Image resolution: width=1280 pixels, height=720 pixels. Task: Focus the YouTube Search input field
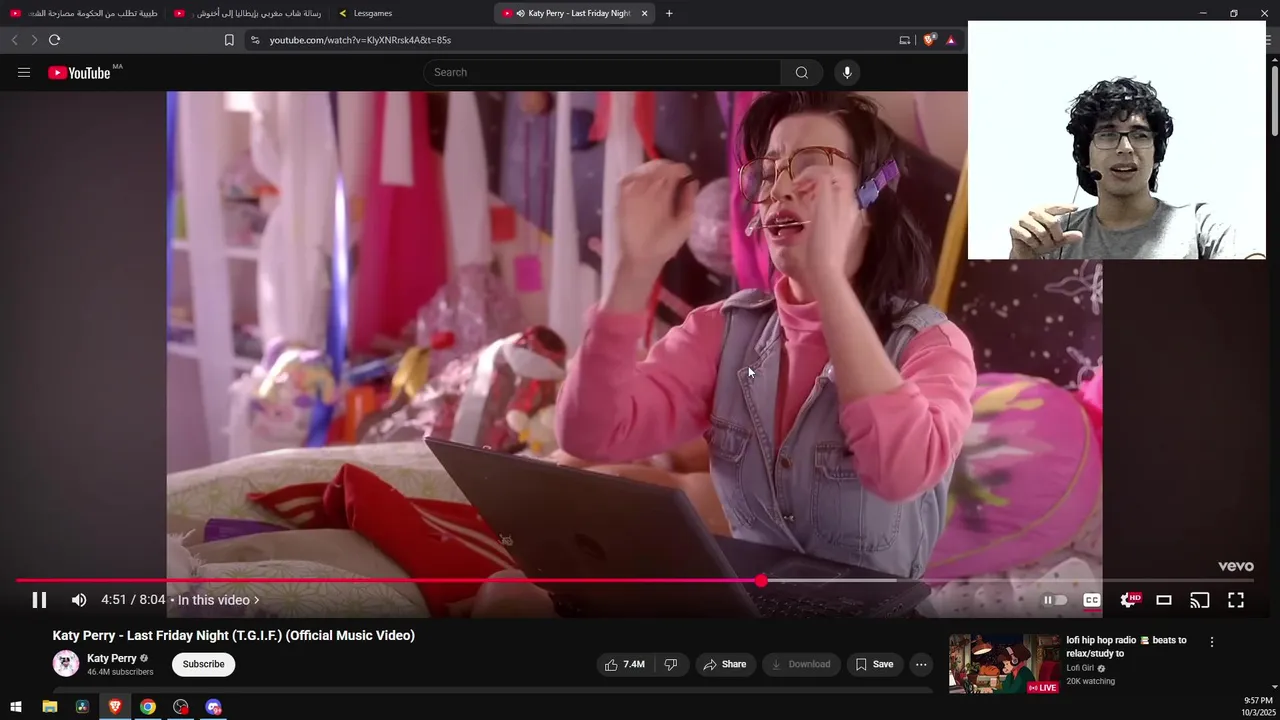(x=602, y=72)
